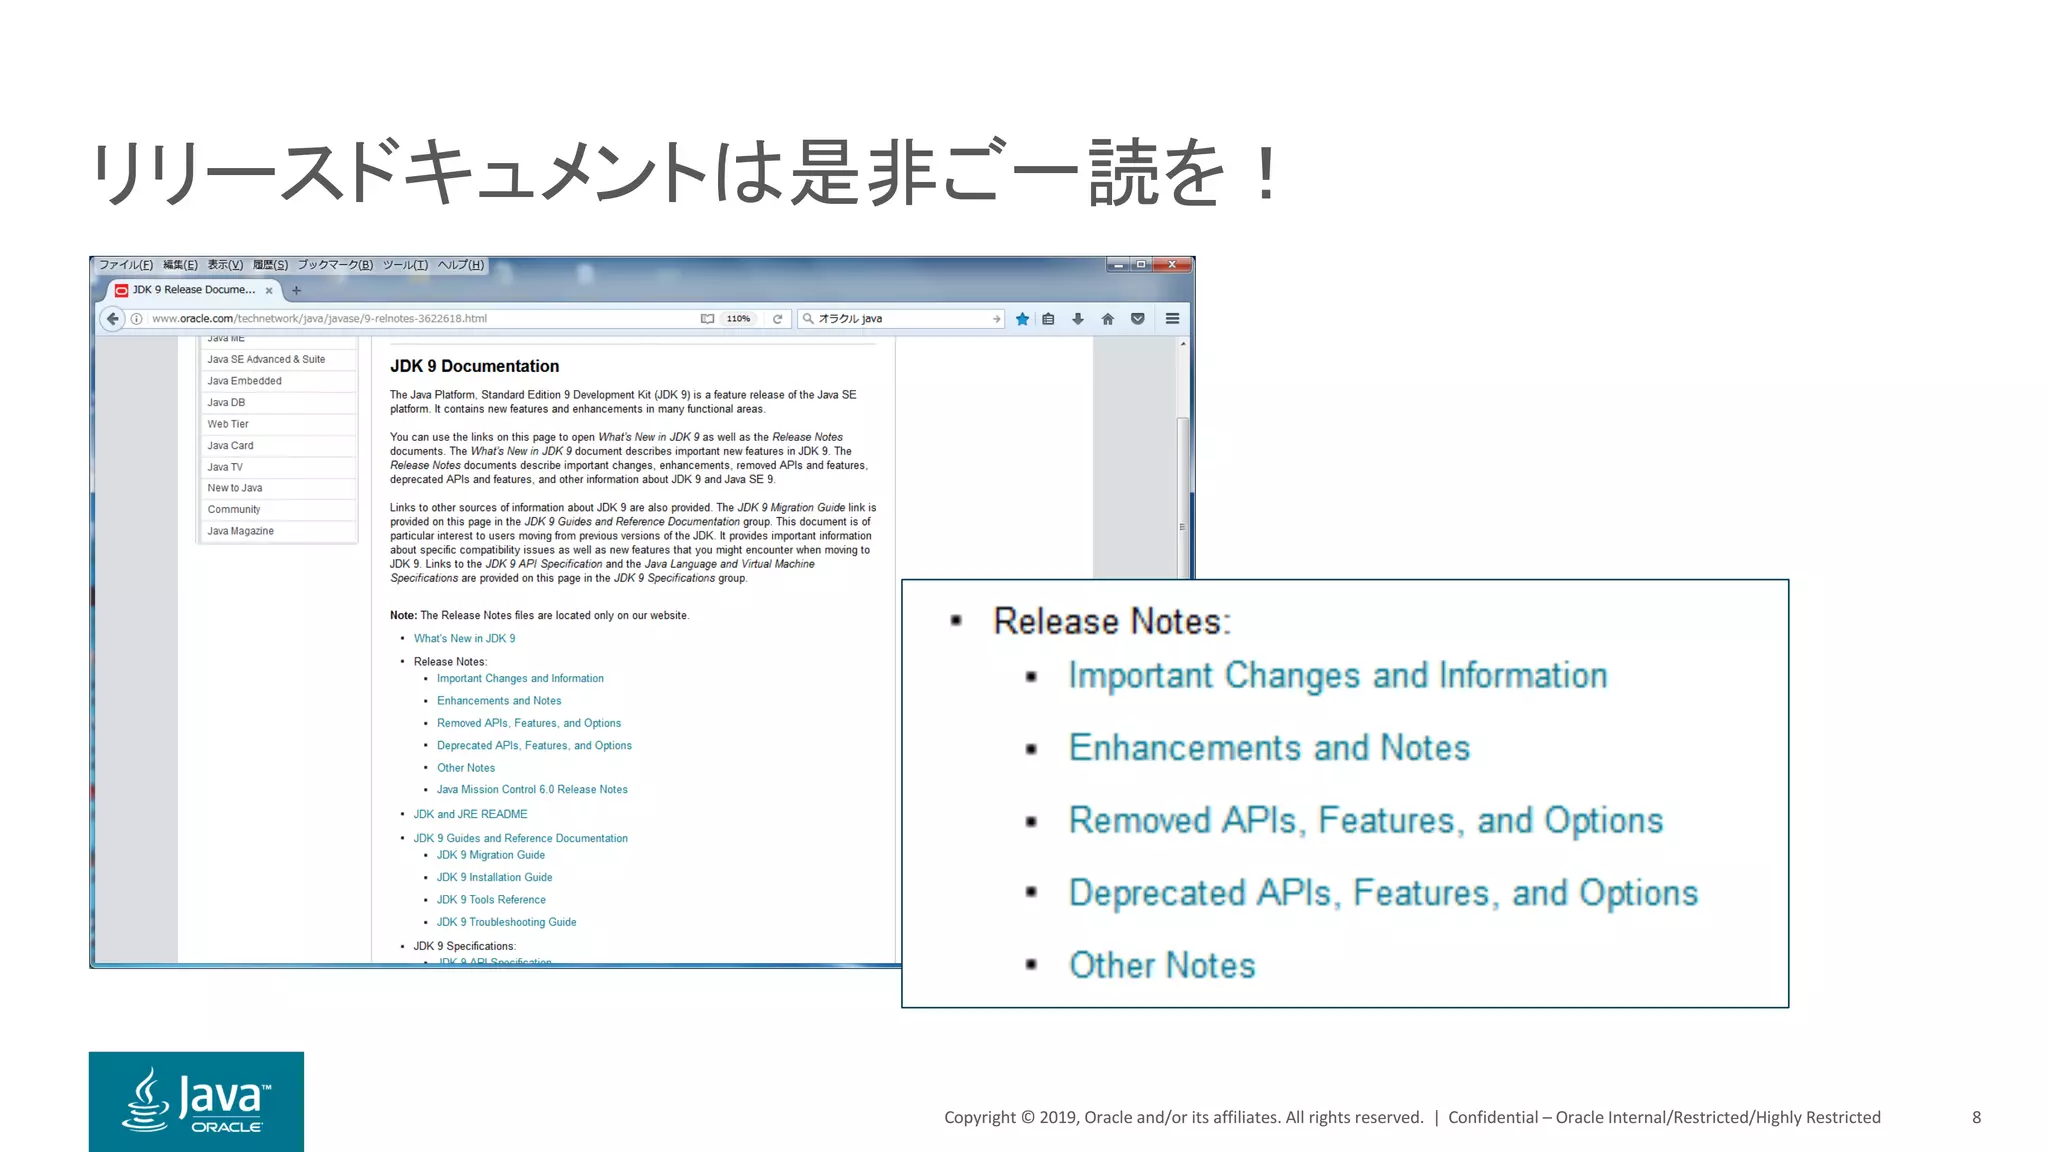Open the JDK 9 Installation Guide link

click(x=494, y=878)
